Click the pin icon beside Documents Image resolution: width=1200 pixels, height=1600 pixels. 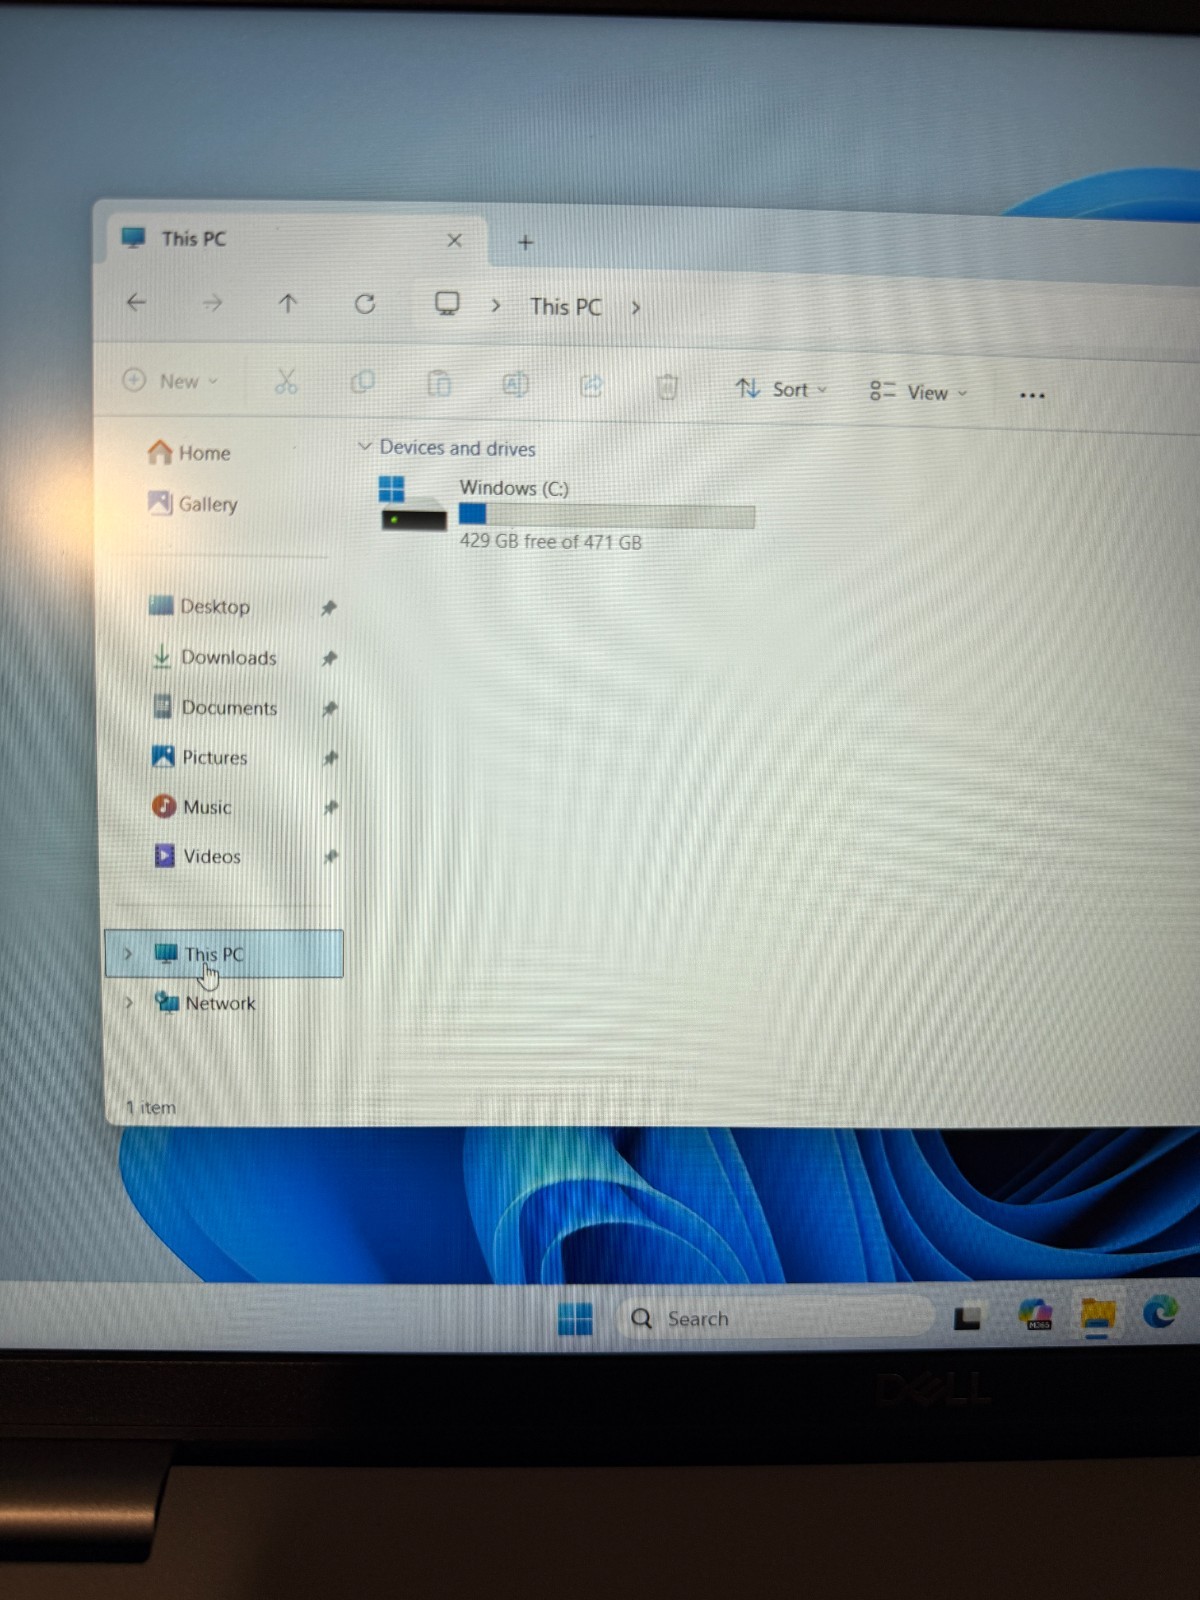tap(329, 708)
